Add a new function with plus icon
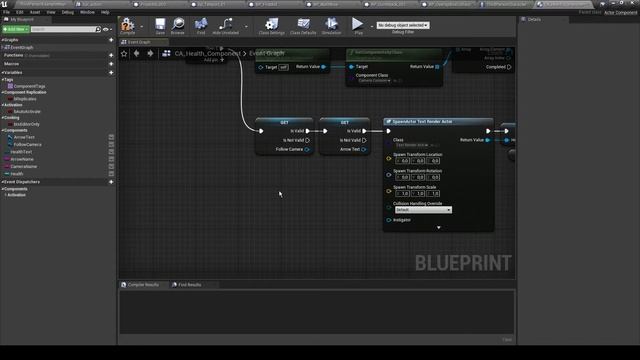640x360 pixels. (111, 55)
